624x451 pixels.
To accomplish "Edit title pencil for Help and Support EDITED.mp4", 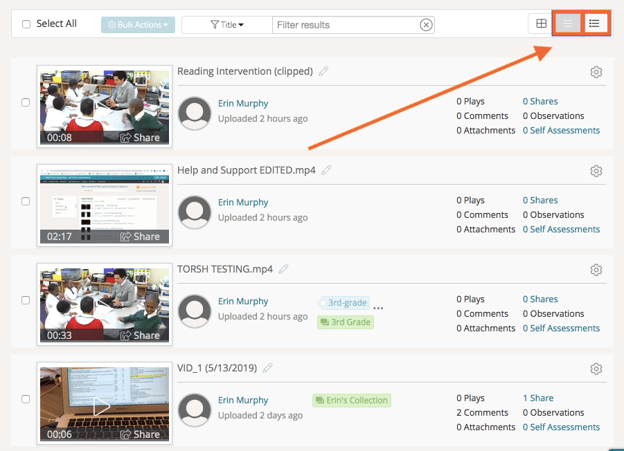I will tap(327, 170).
